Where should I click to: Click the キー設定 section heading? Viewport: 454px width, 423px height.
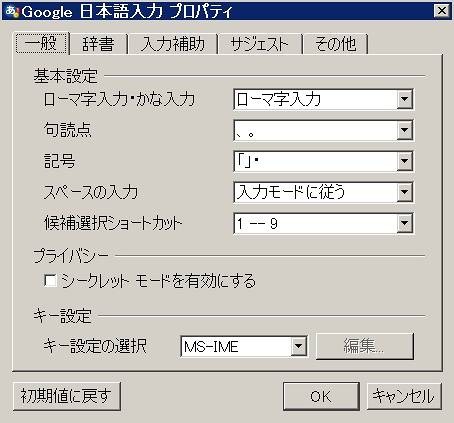[62, 316]
